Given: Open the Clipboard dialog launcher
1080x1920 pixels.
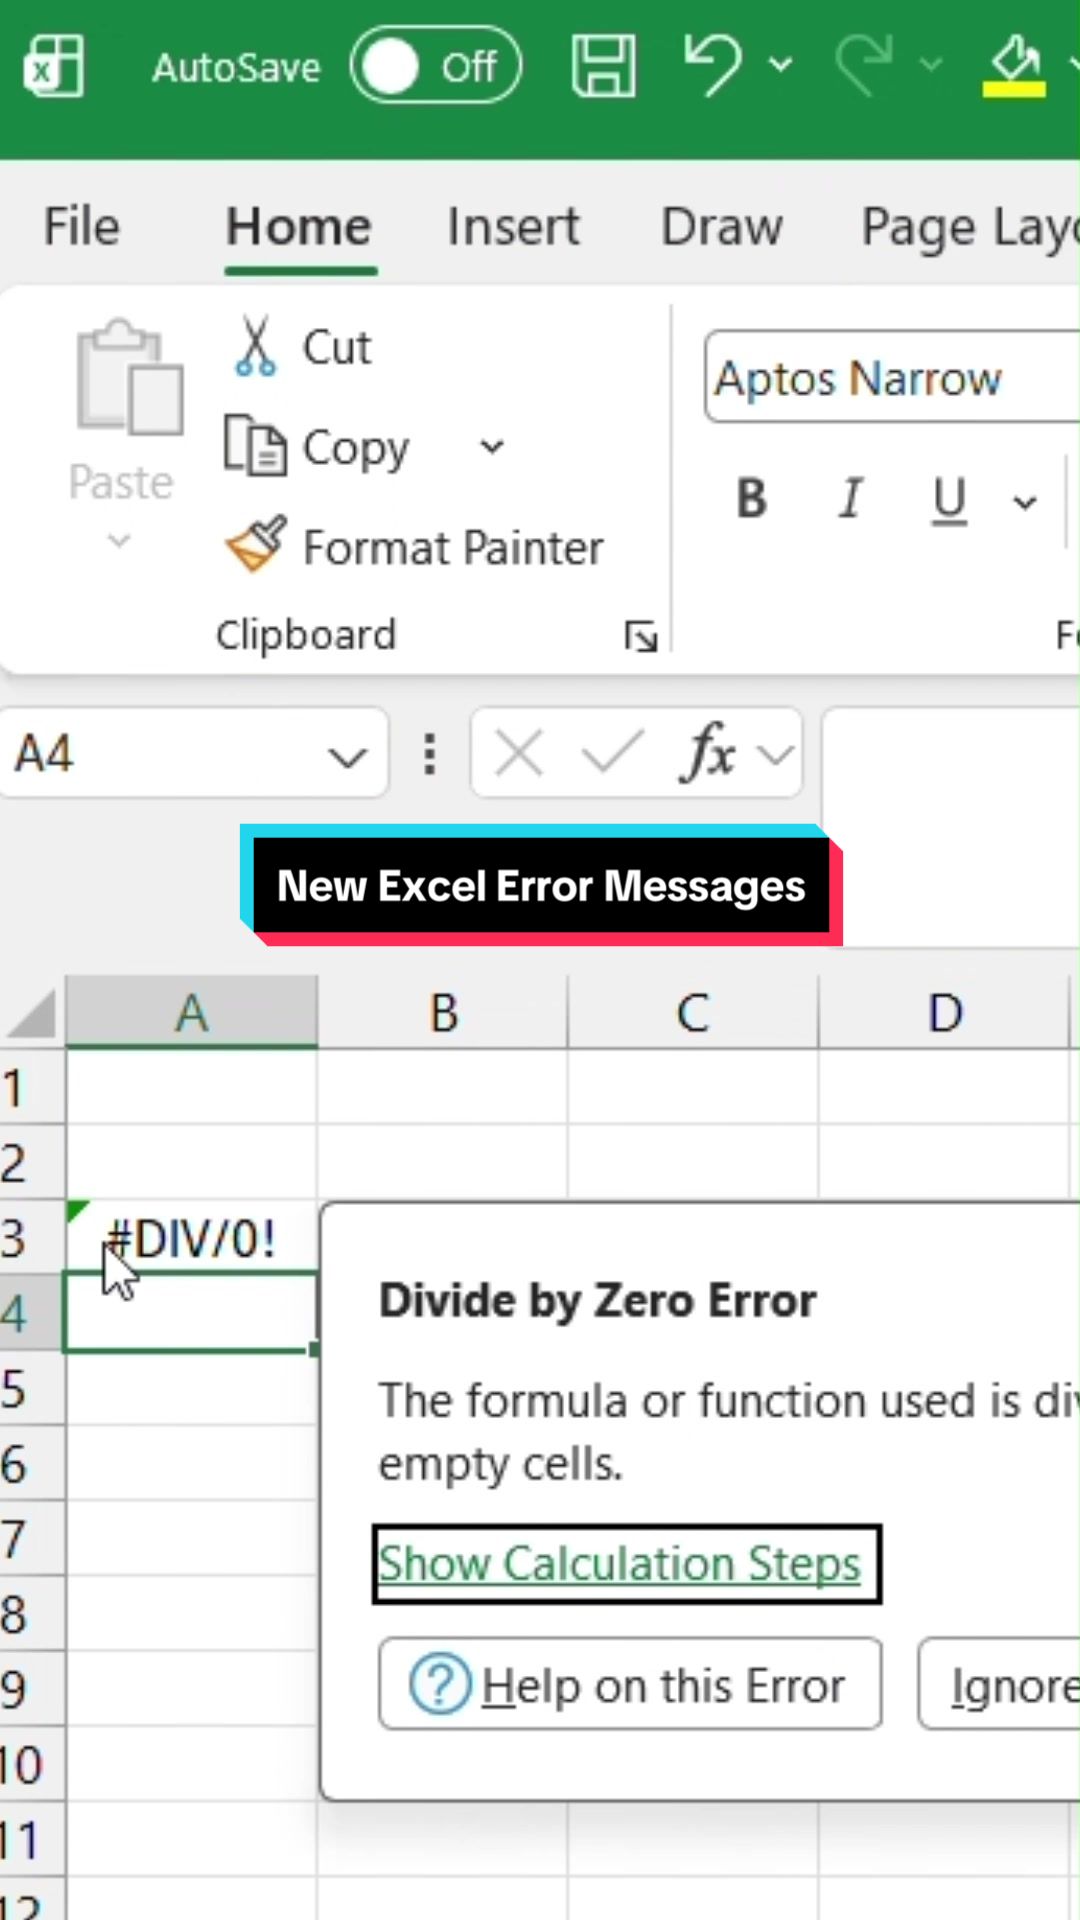Looking at the screenshot, I should click(640, 636).
